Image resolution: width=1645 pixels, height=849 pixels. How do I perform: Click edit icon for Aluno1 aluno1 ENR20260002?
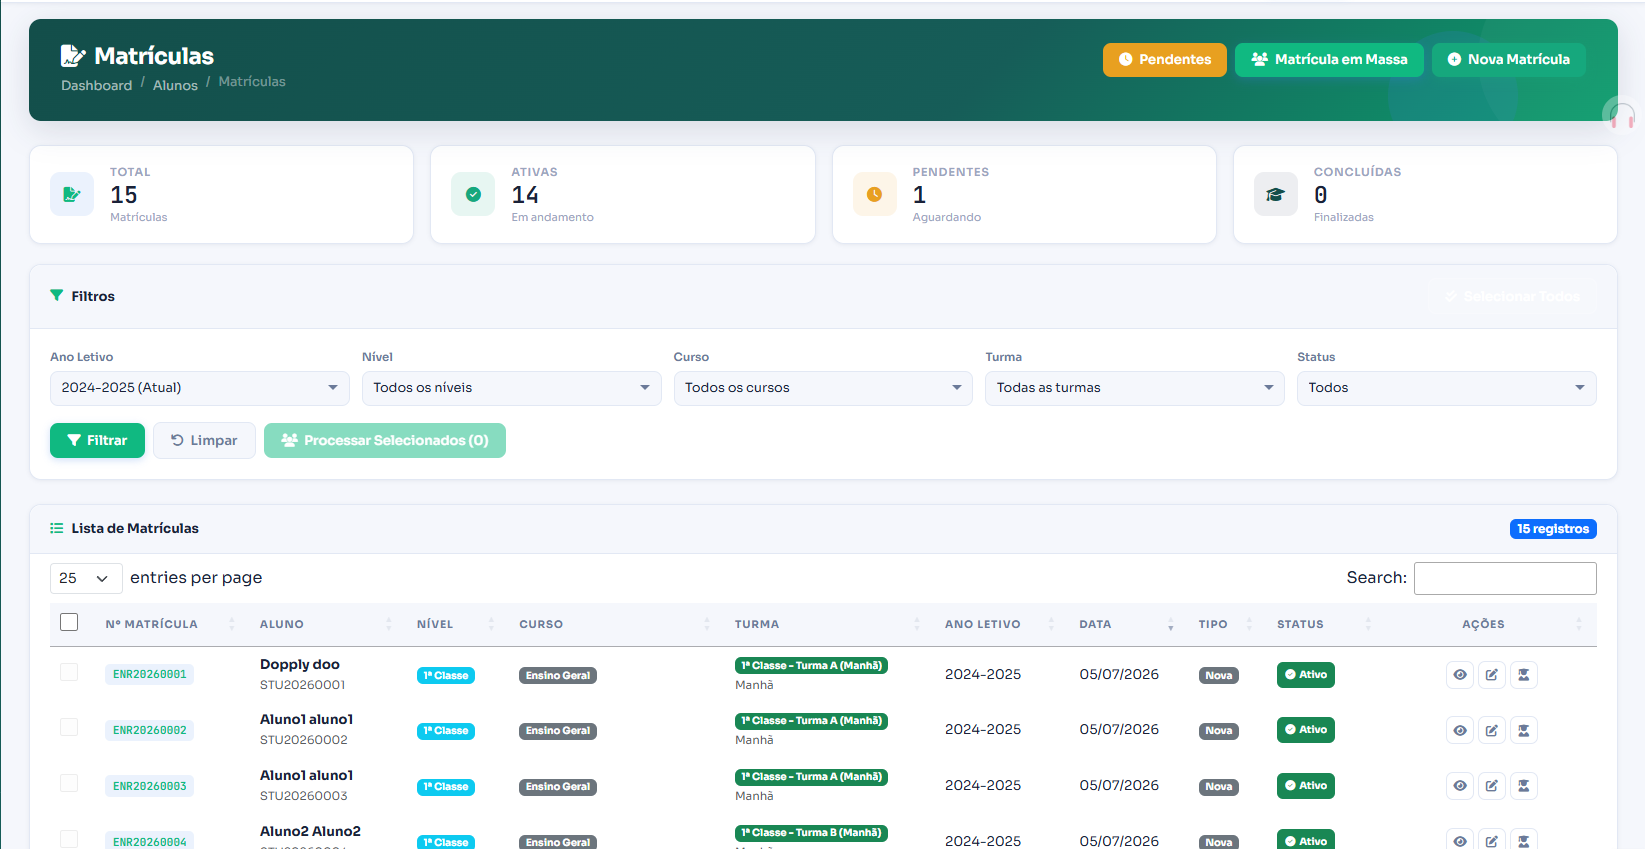(x=1491, y=730)
